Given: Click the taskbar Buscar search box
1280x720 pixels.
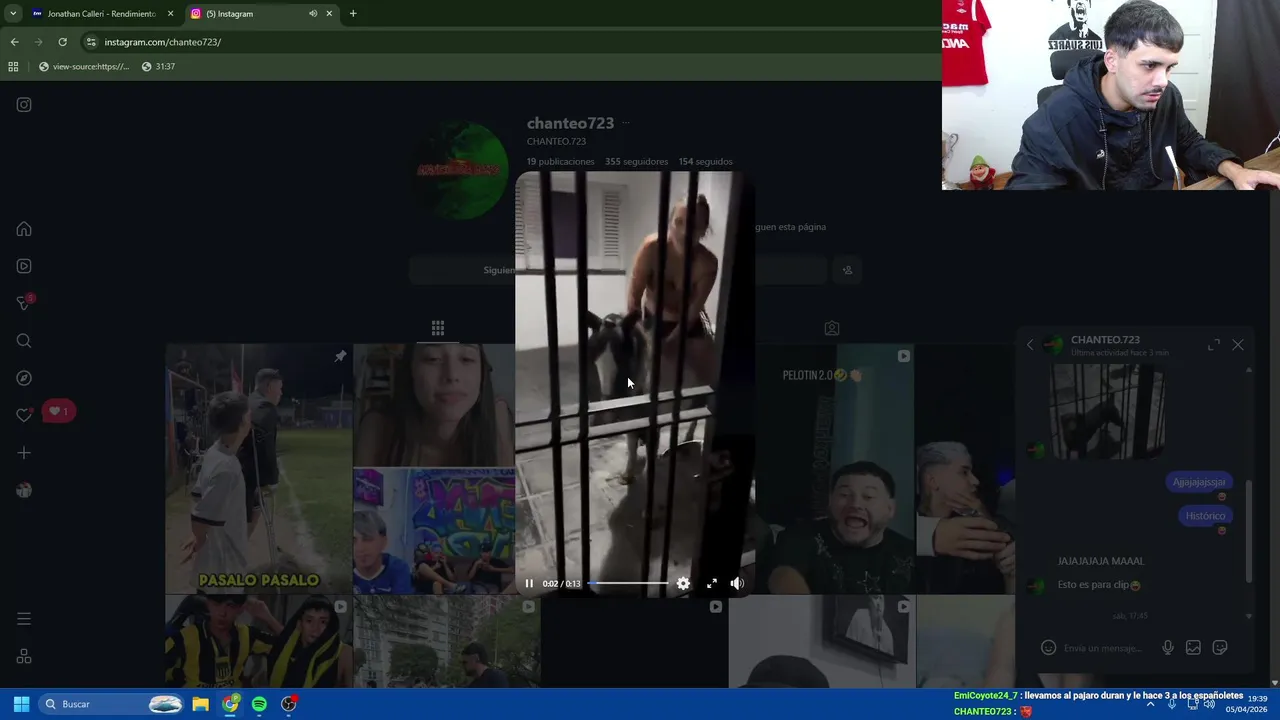Looking at the screenshot, I should coord(112,704).
